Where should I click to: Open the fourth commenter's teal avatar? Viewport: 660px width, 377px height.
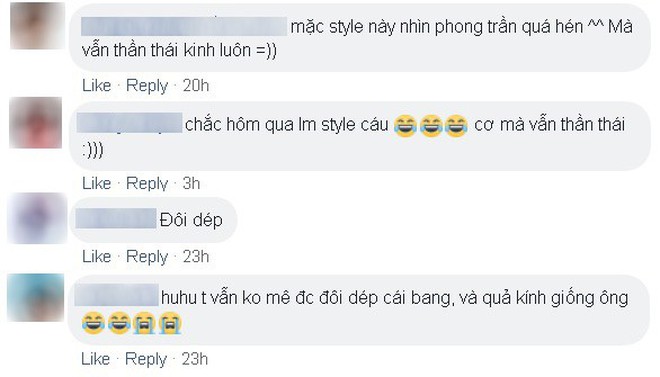[x=36, y=297]
